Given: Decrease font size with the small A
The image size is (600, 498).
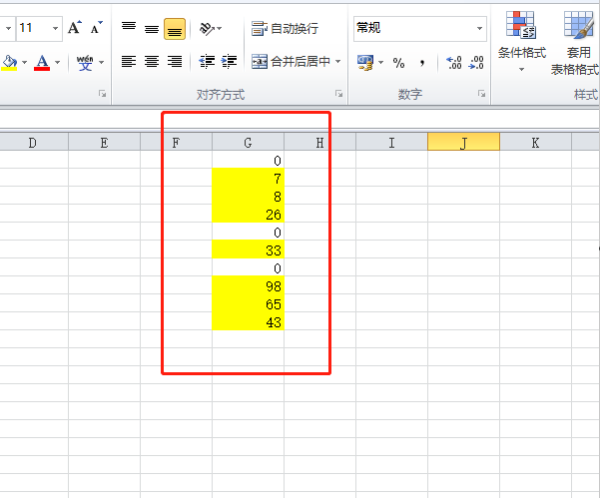Looking at the screenshot, I should point(96,28).
